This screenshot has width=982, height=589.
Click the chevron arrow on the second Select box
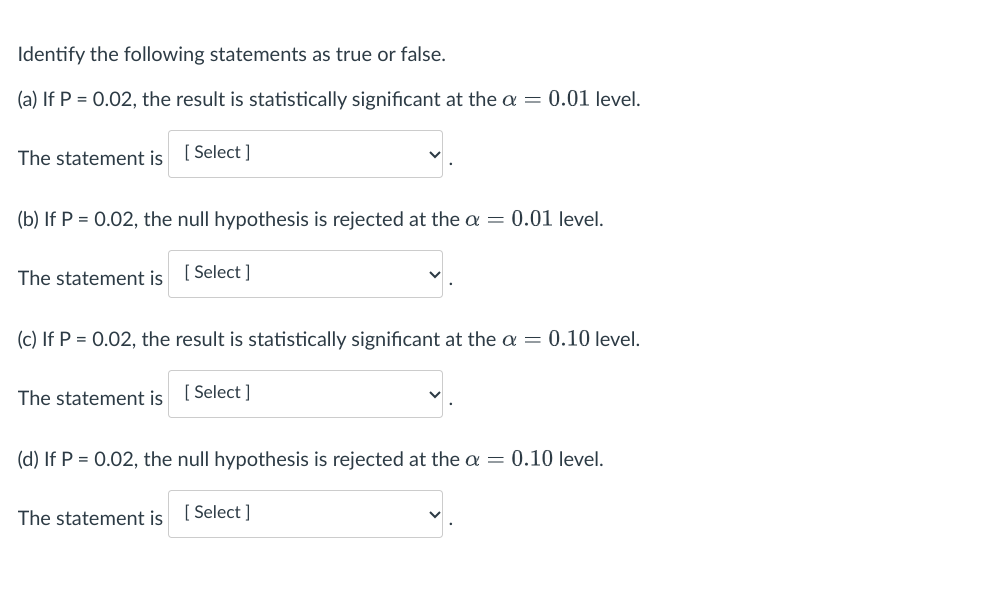click(x=432, y=273)
